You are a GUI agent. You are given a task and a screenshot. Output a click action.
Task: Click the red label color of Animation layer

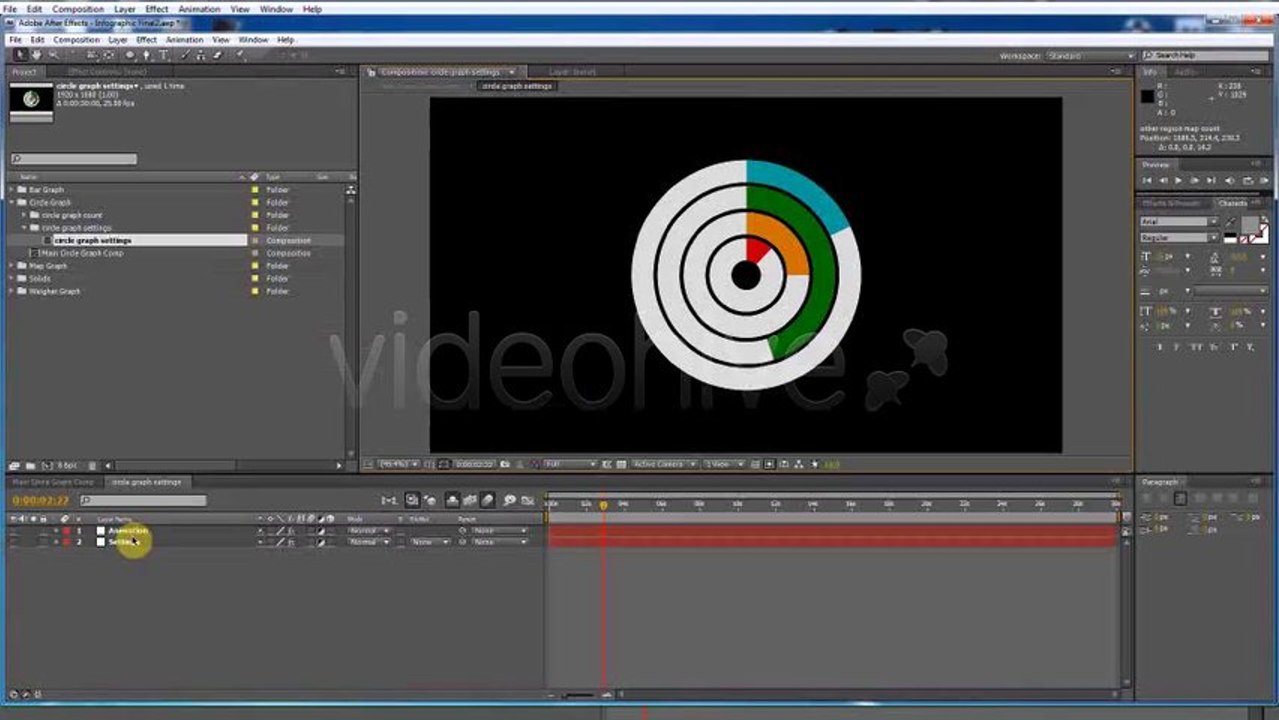pos(66,531)
